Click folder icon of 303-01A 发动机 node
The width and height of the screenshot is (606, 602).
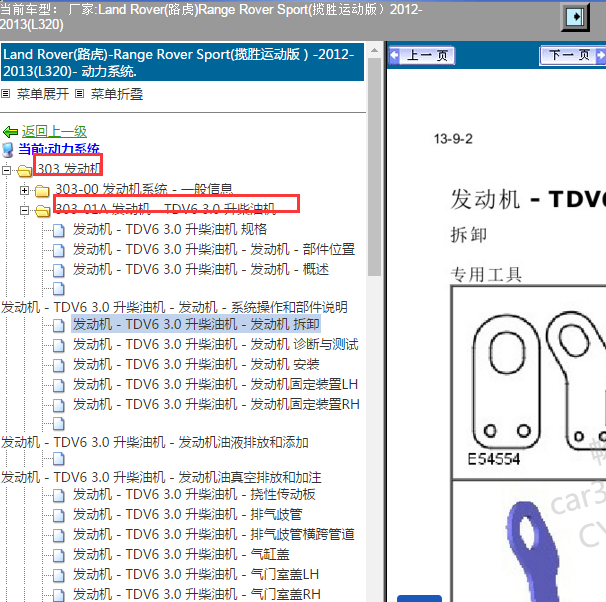(x=42, y=211)
